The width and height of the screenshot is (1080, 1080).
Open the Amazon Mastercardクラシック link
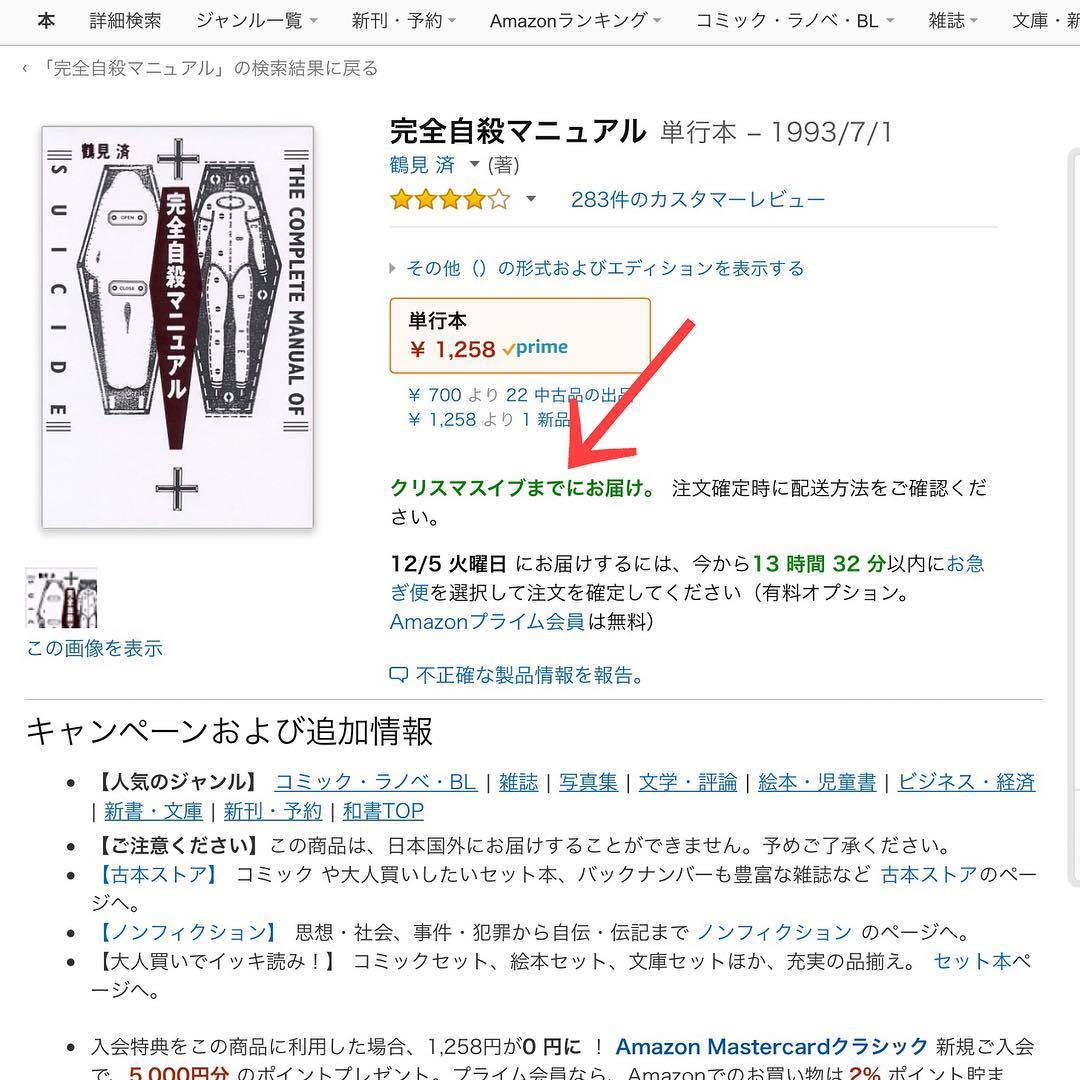[771, 1046]
